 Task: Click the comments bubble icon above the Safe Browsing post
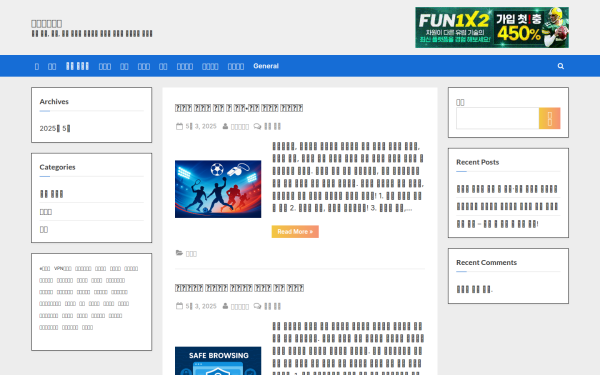point(258,306)
